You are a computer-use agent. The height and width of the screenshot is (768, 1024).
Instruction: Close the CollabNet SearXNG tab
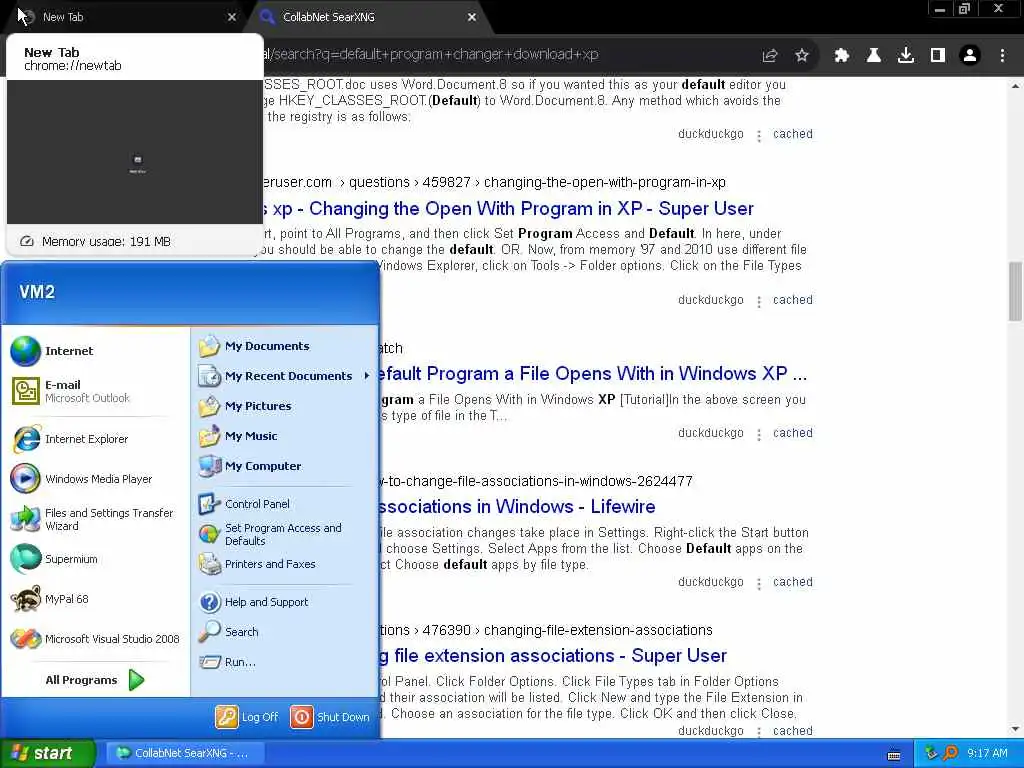tap(472, 17)
